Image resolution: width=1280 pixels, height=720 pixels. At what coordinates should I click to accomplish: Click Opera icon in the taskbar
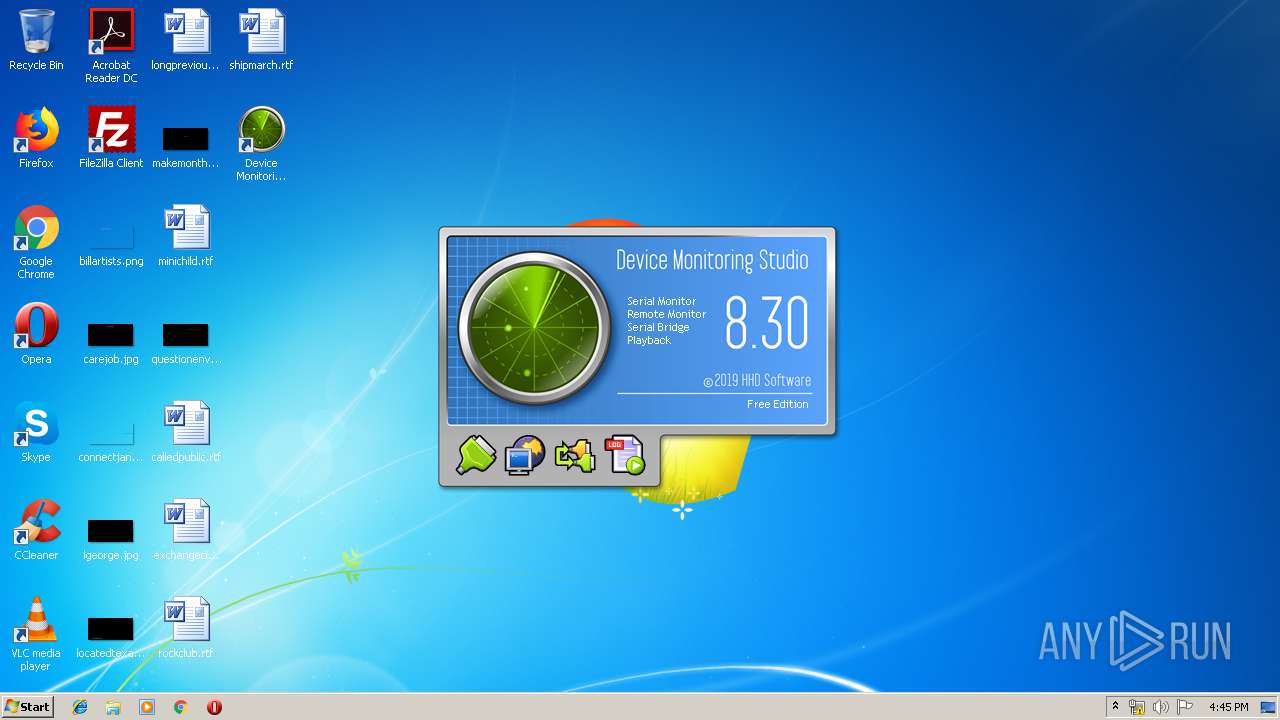[x=214, y=707]
